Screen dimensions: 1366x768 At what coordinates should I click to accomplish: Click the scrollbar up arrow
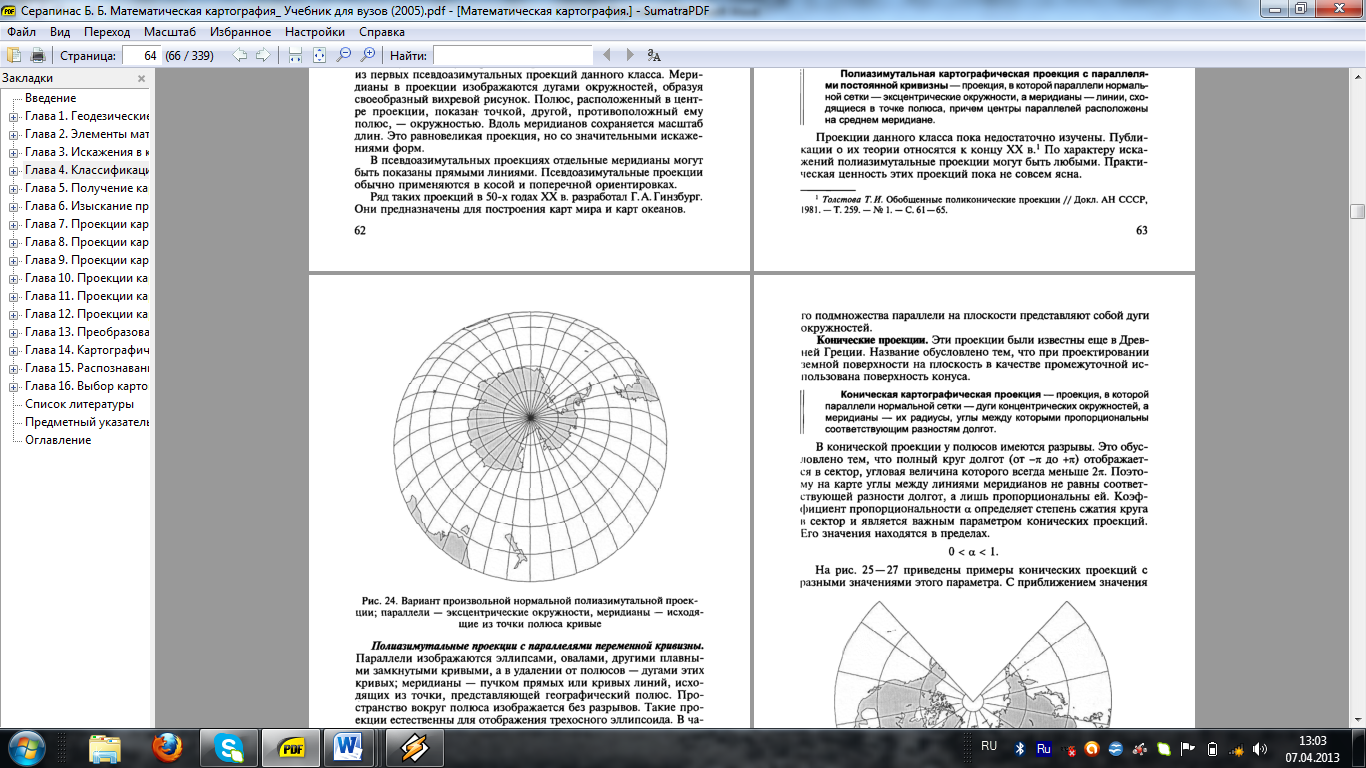1357,78
